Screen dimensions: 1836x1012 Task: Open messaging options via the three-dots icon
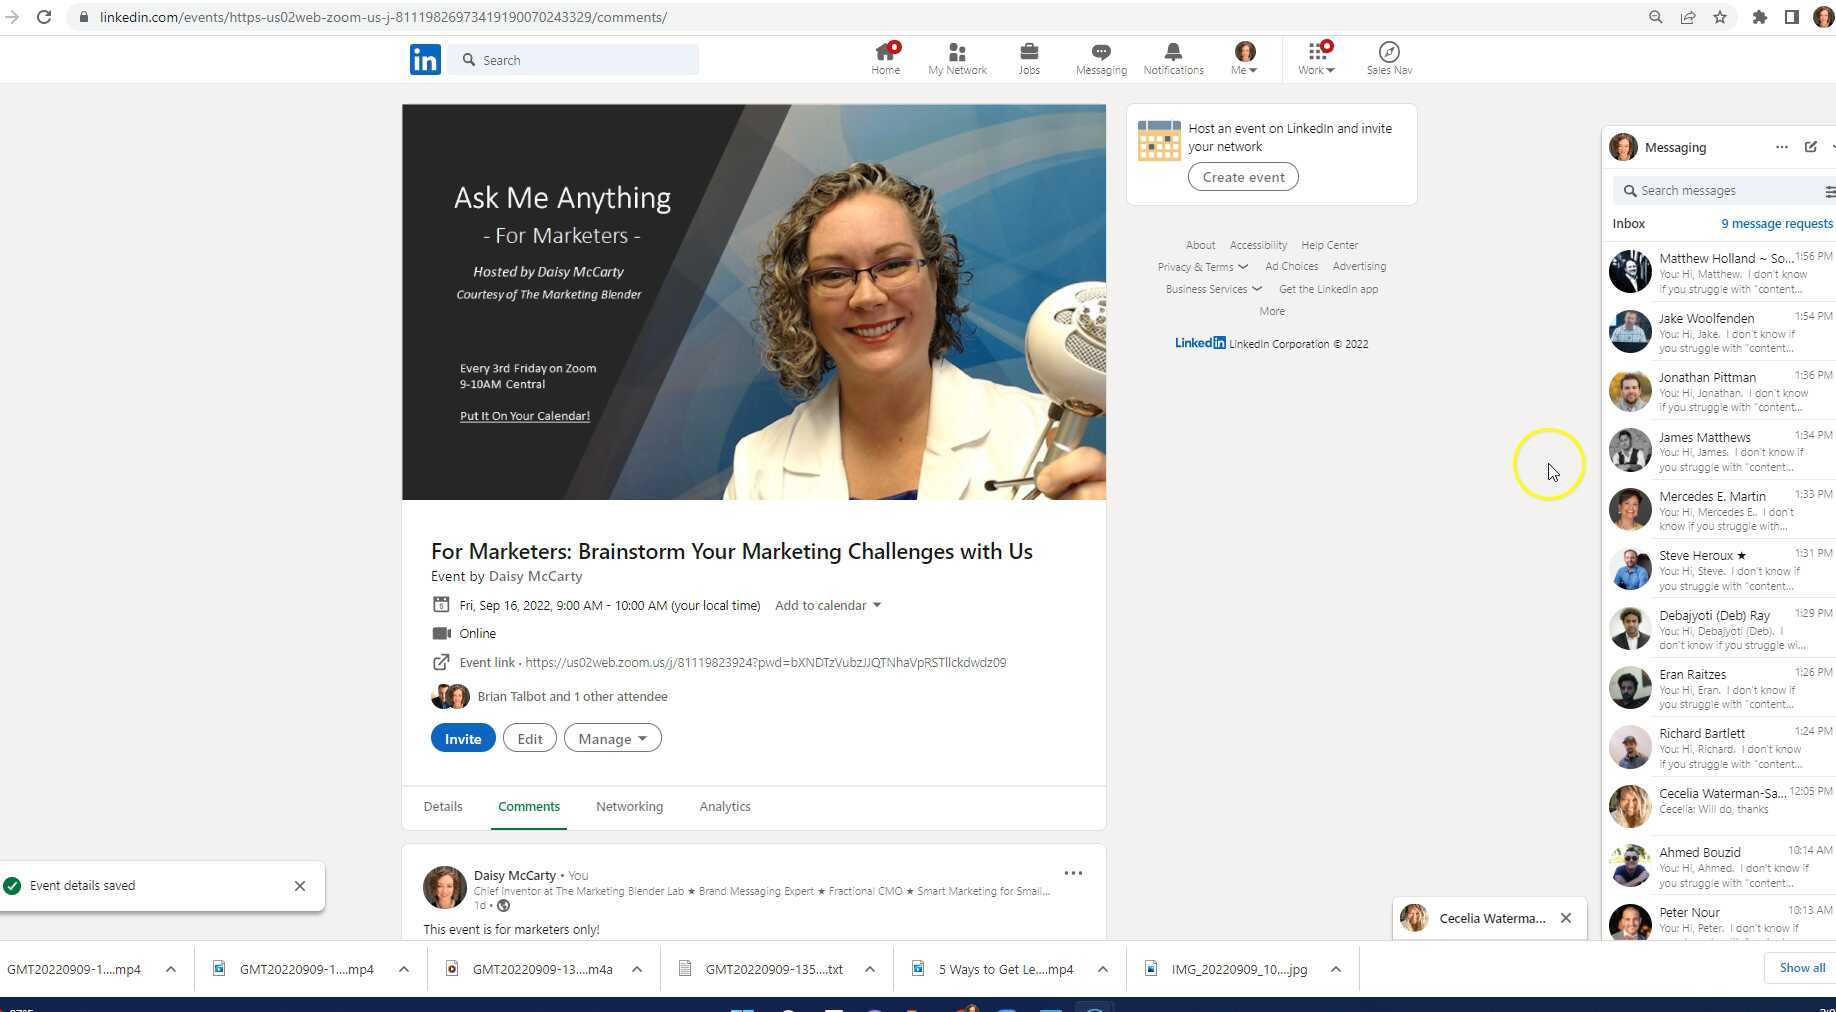1781,147
